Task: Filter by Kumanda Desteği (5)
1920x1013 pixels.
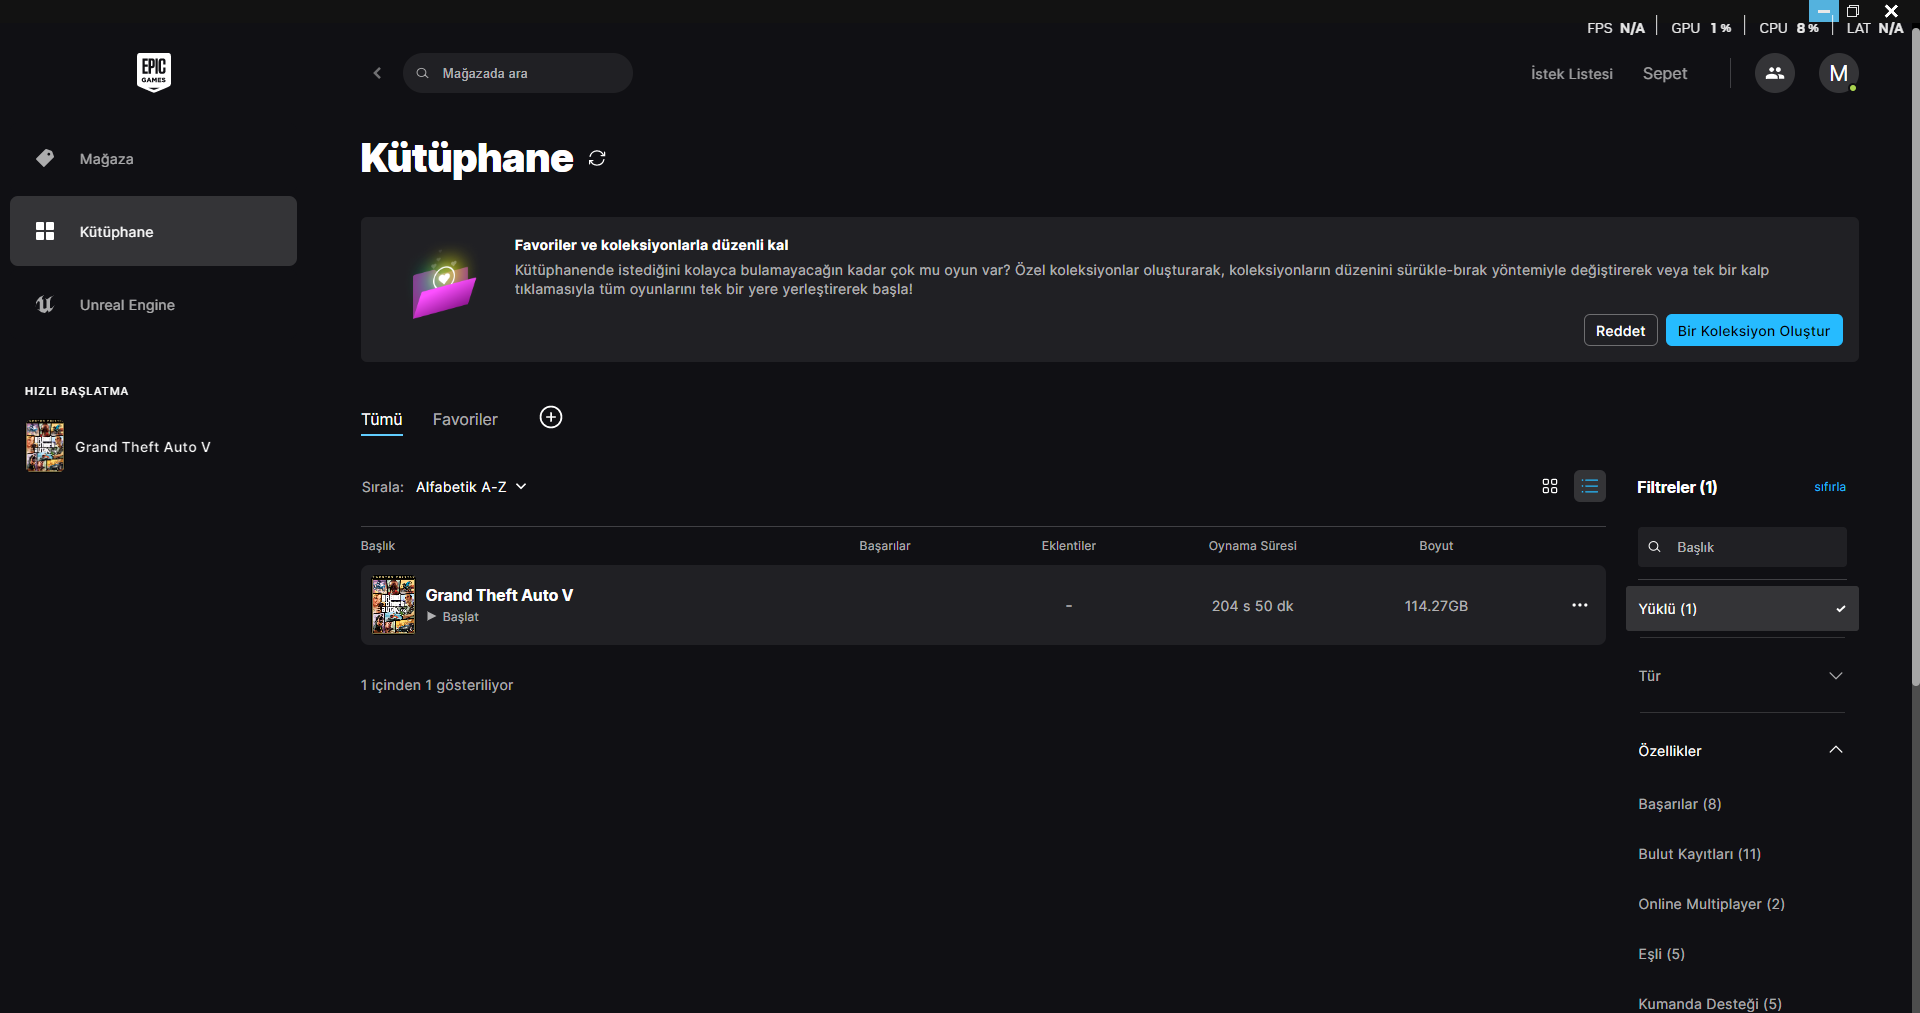Action: (x=1710, y=1003)
